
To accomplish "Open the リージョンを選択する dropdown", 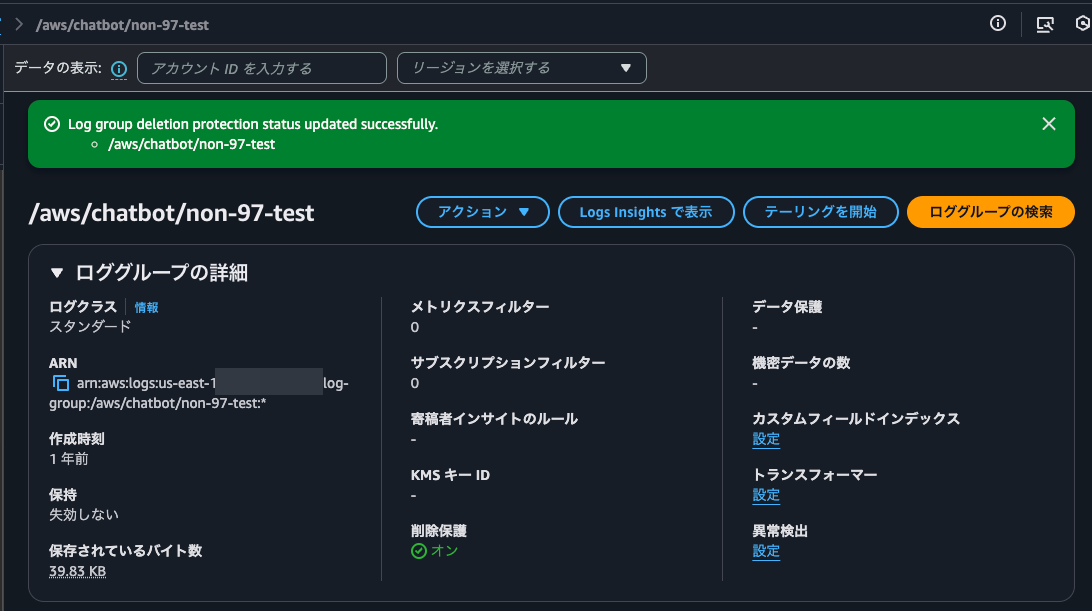I will (x=521, y=68).
